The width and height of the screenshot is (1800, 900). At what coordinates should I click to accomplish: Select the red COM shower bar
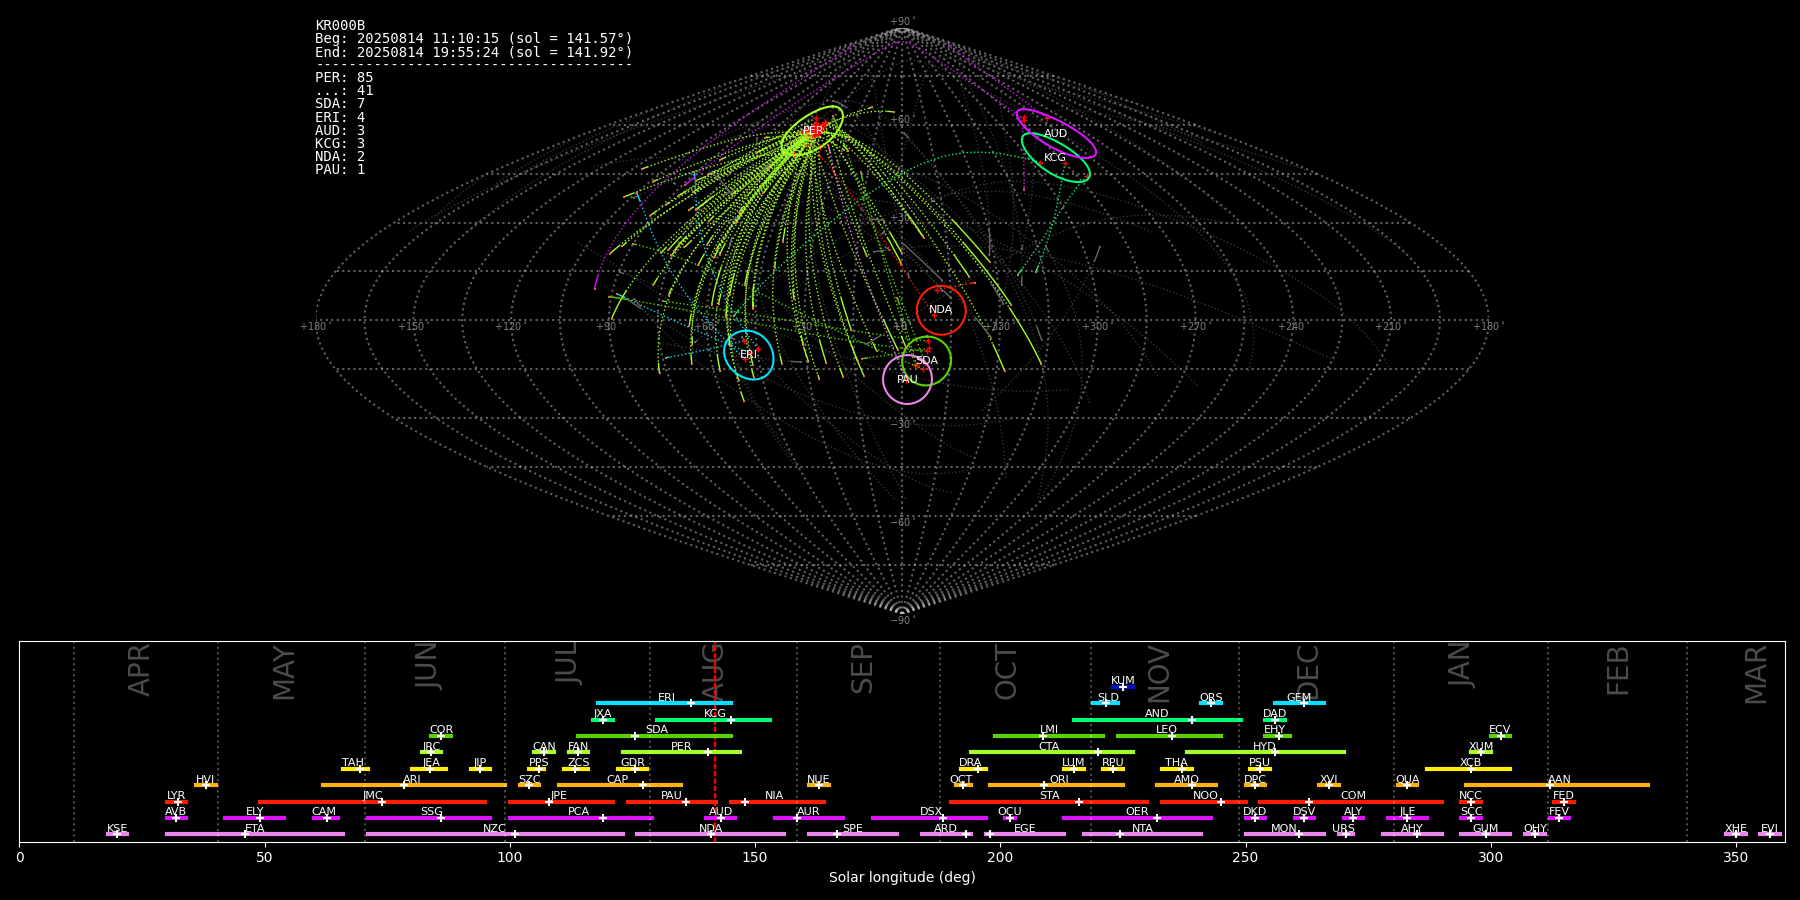pos(1351,802)
